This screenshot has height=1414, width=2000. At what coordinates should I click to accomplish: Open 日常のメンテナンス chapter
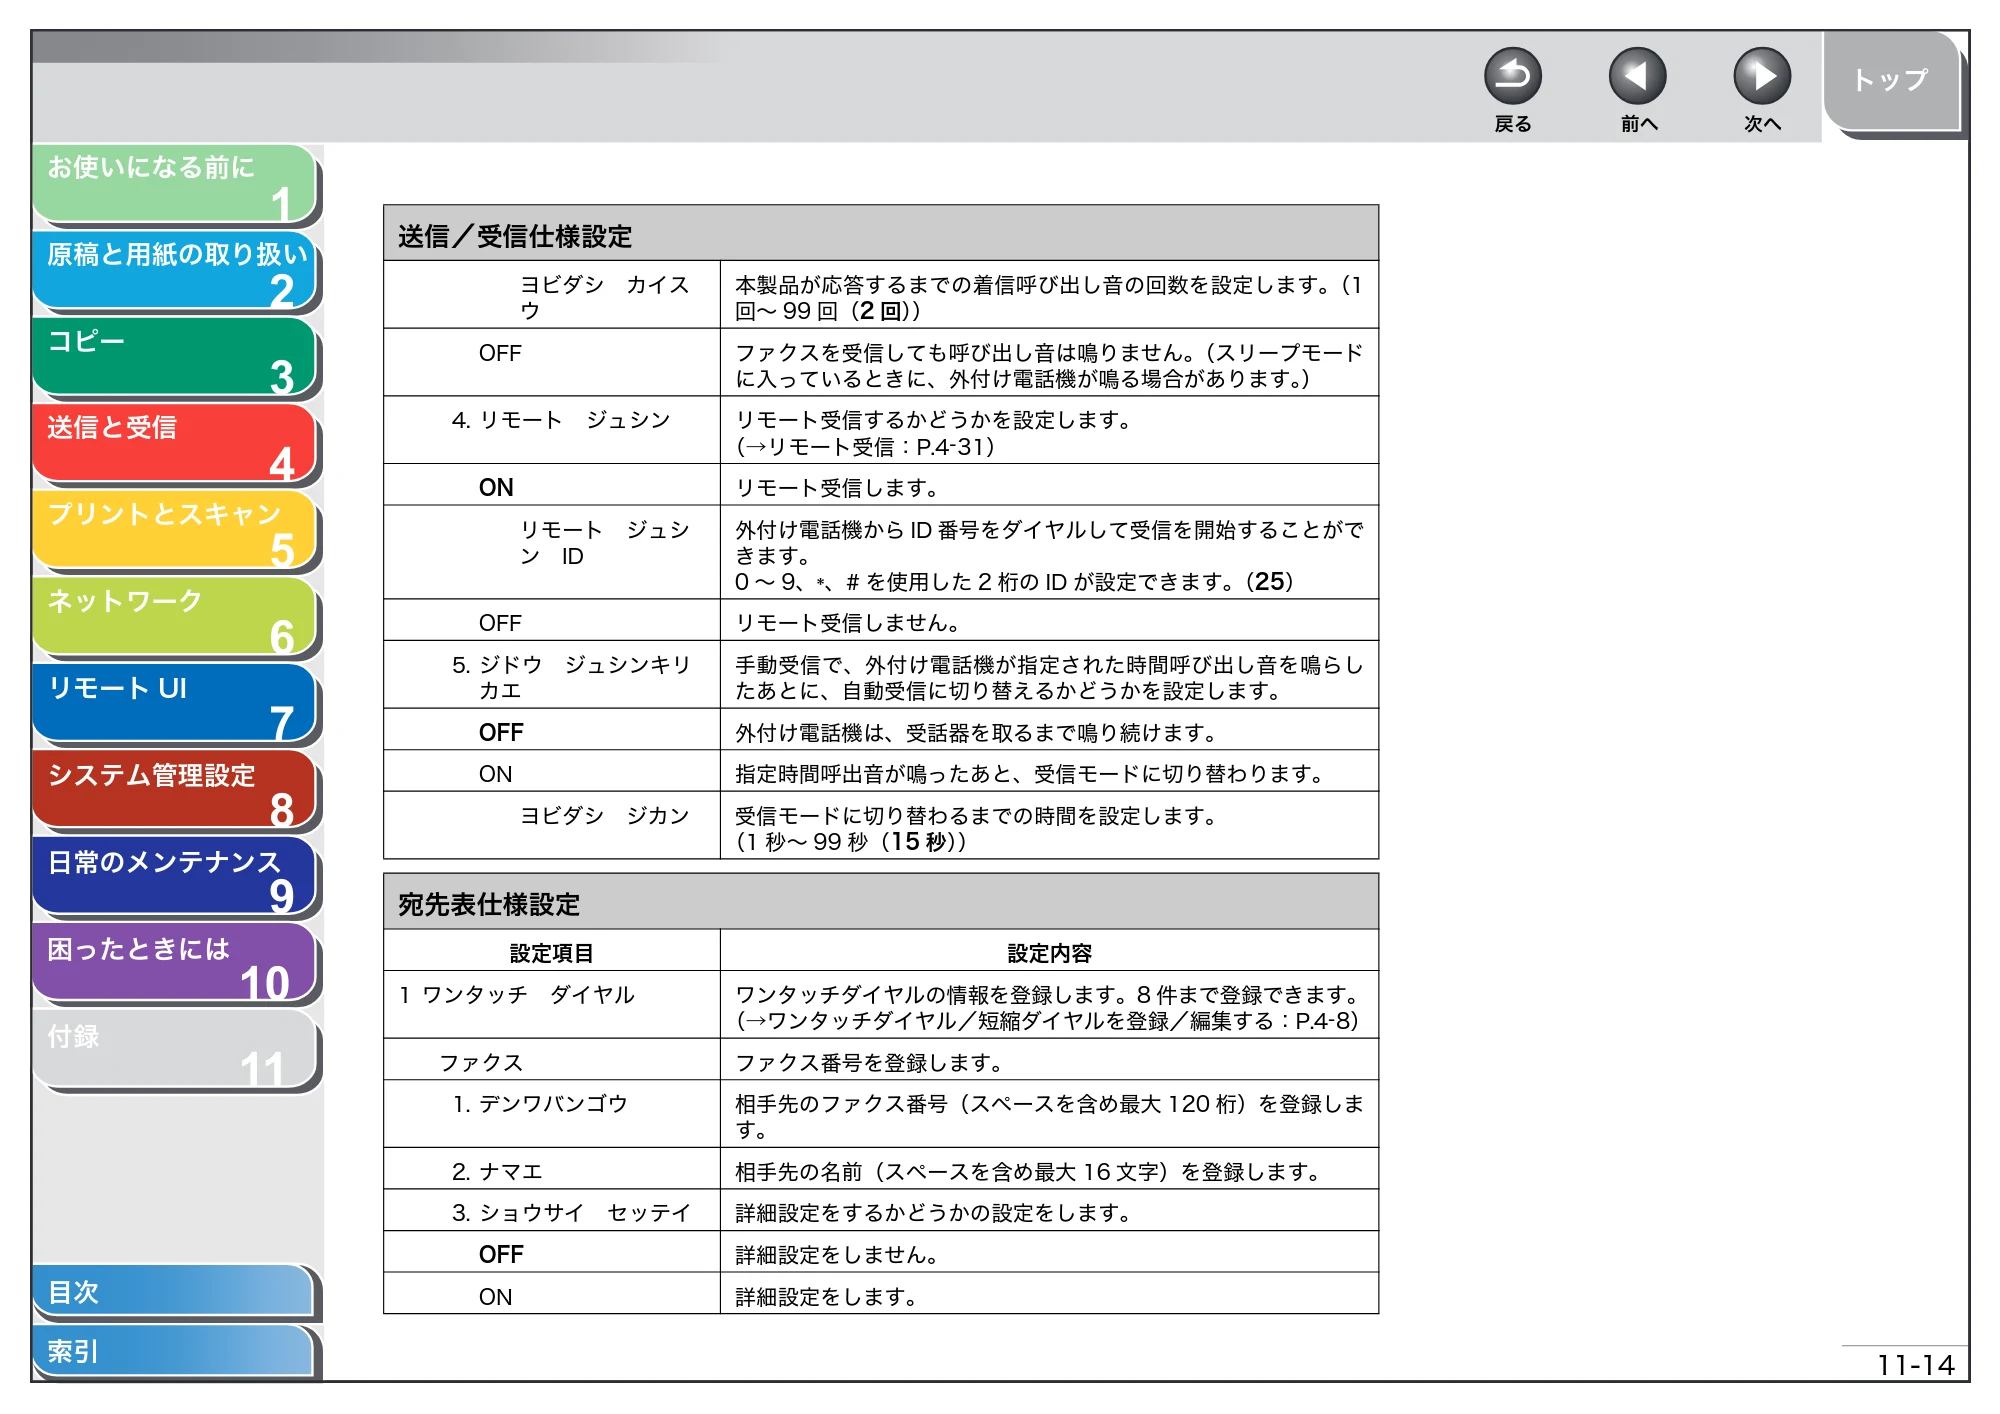[x=174, y=878]
